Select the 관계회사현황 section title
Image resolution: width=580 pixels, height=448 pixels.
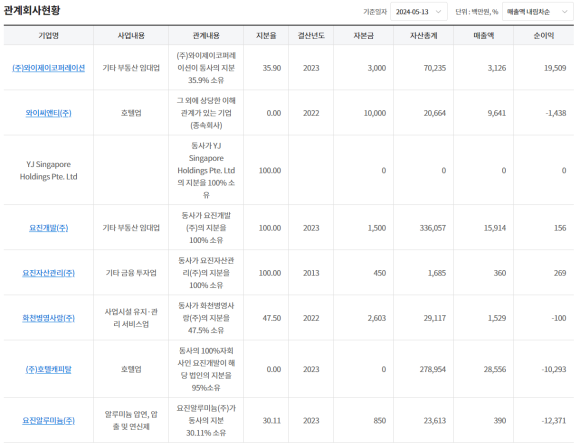tap(32, 10)
